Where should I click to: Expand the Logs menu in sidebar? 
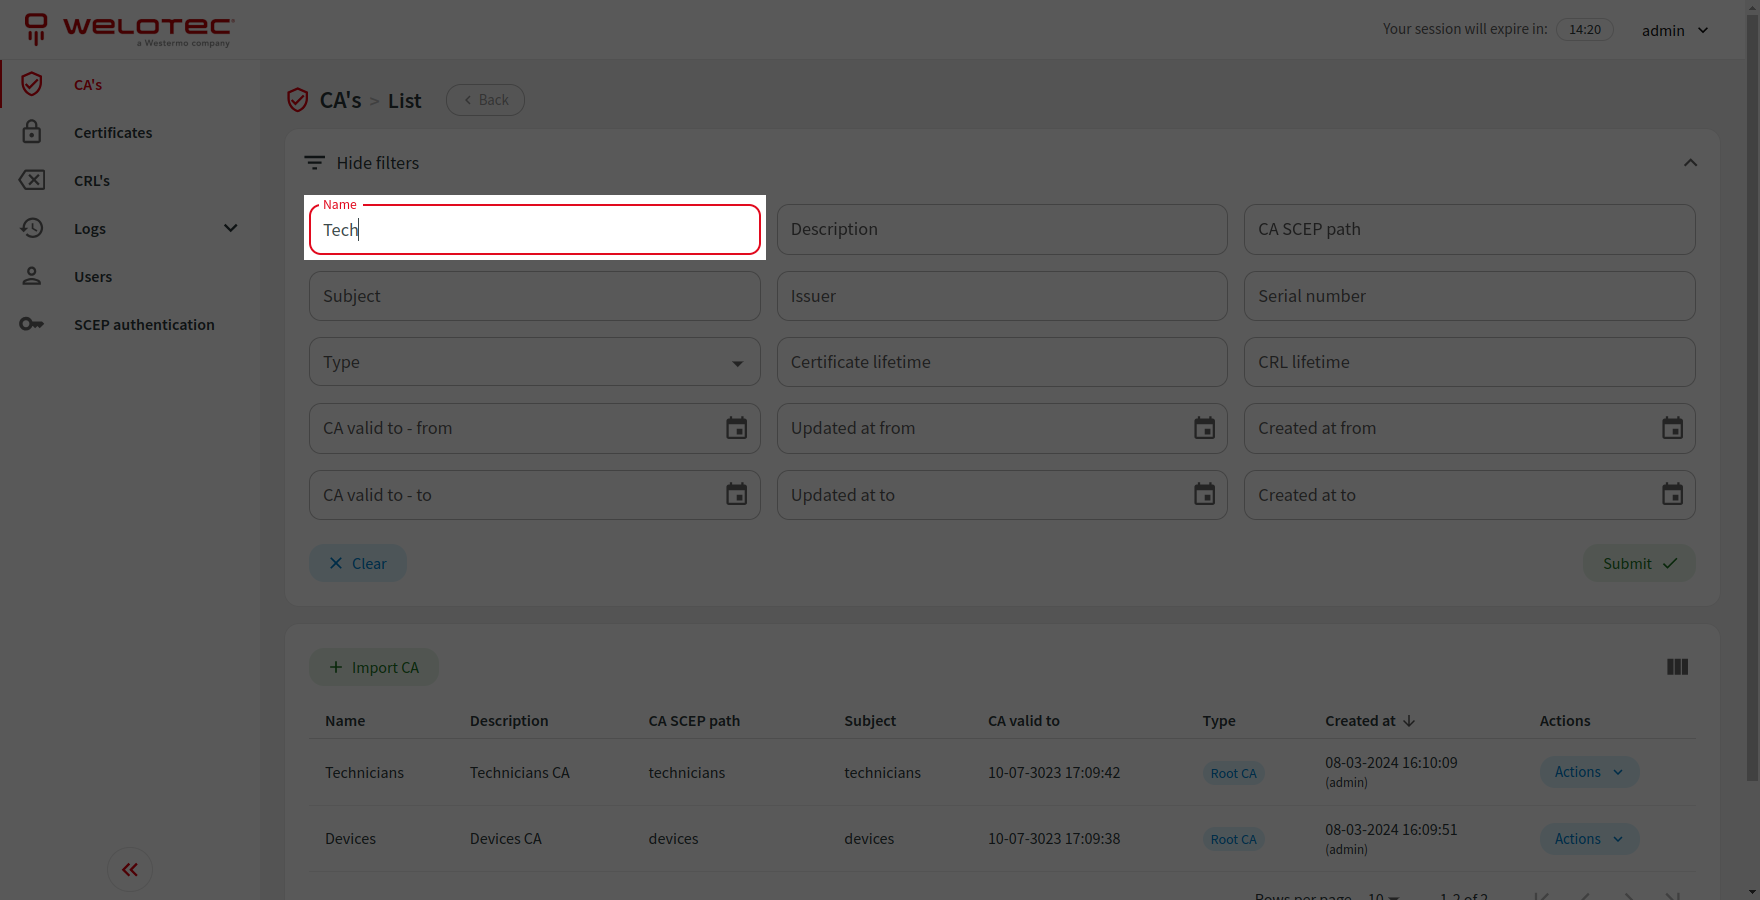click(231, 228)
